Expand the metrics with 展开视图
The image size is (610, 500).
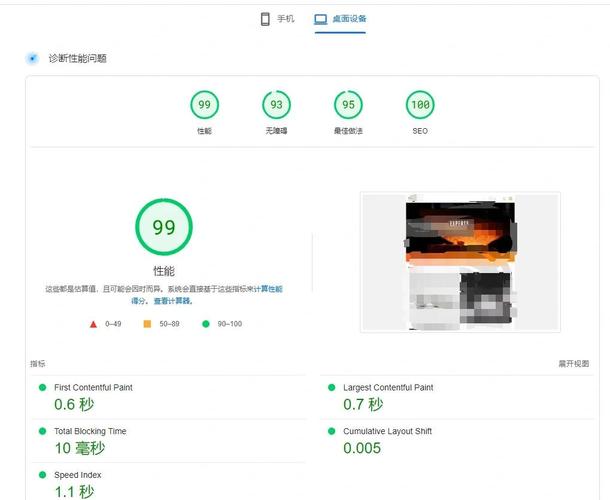coord(573,364)
